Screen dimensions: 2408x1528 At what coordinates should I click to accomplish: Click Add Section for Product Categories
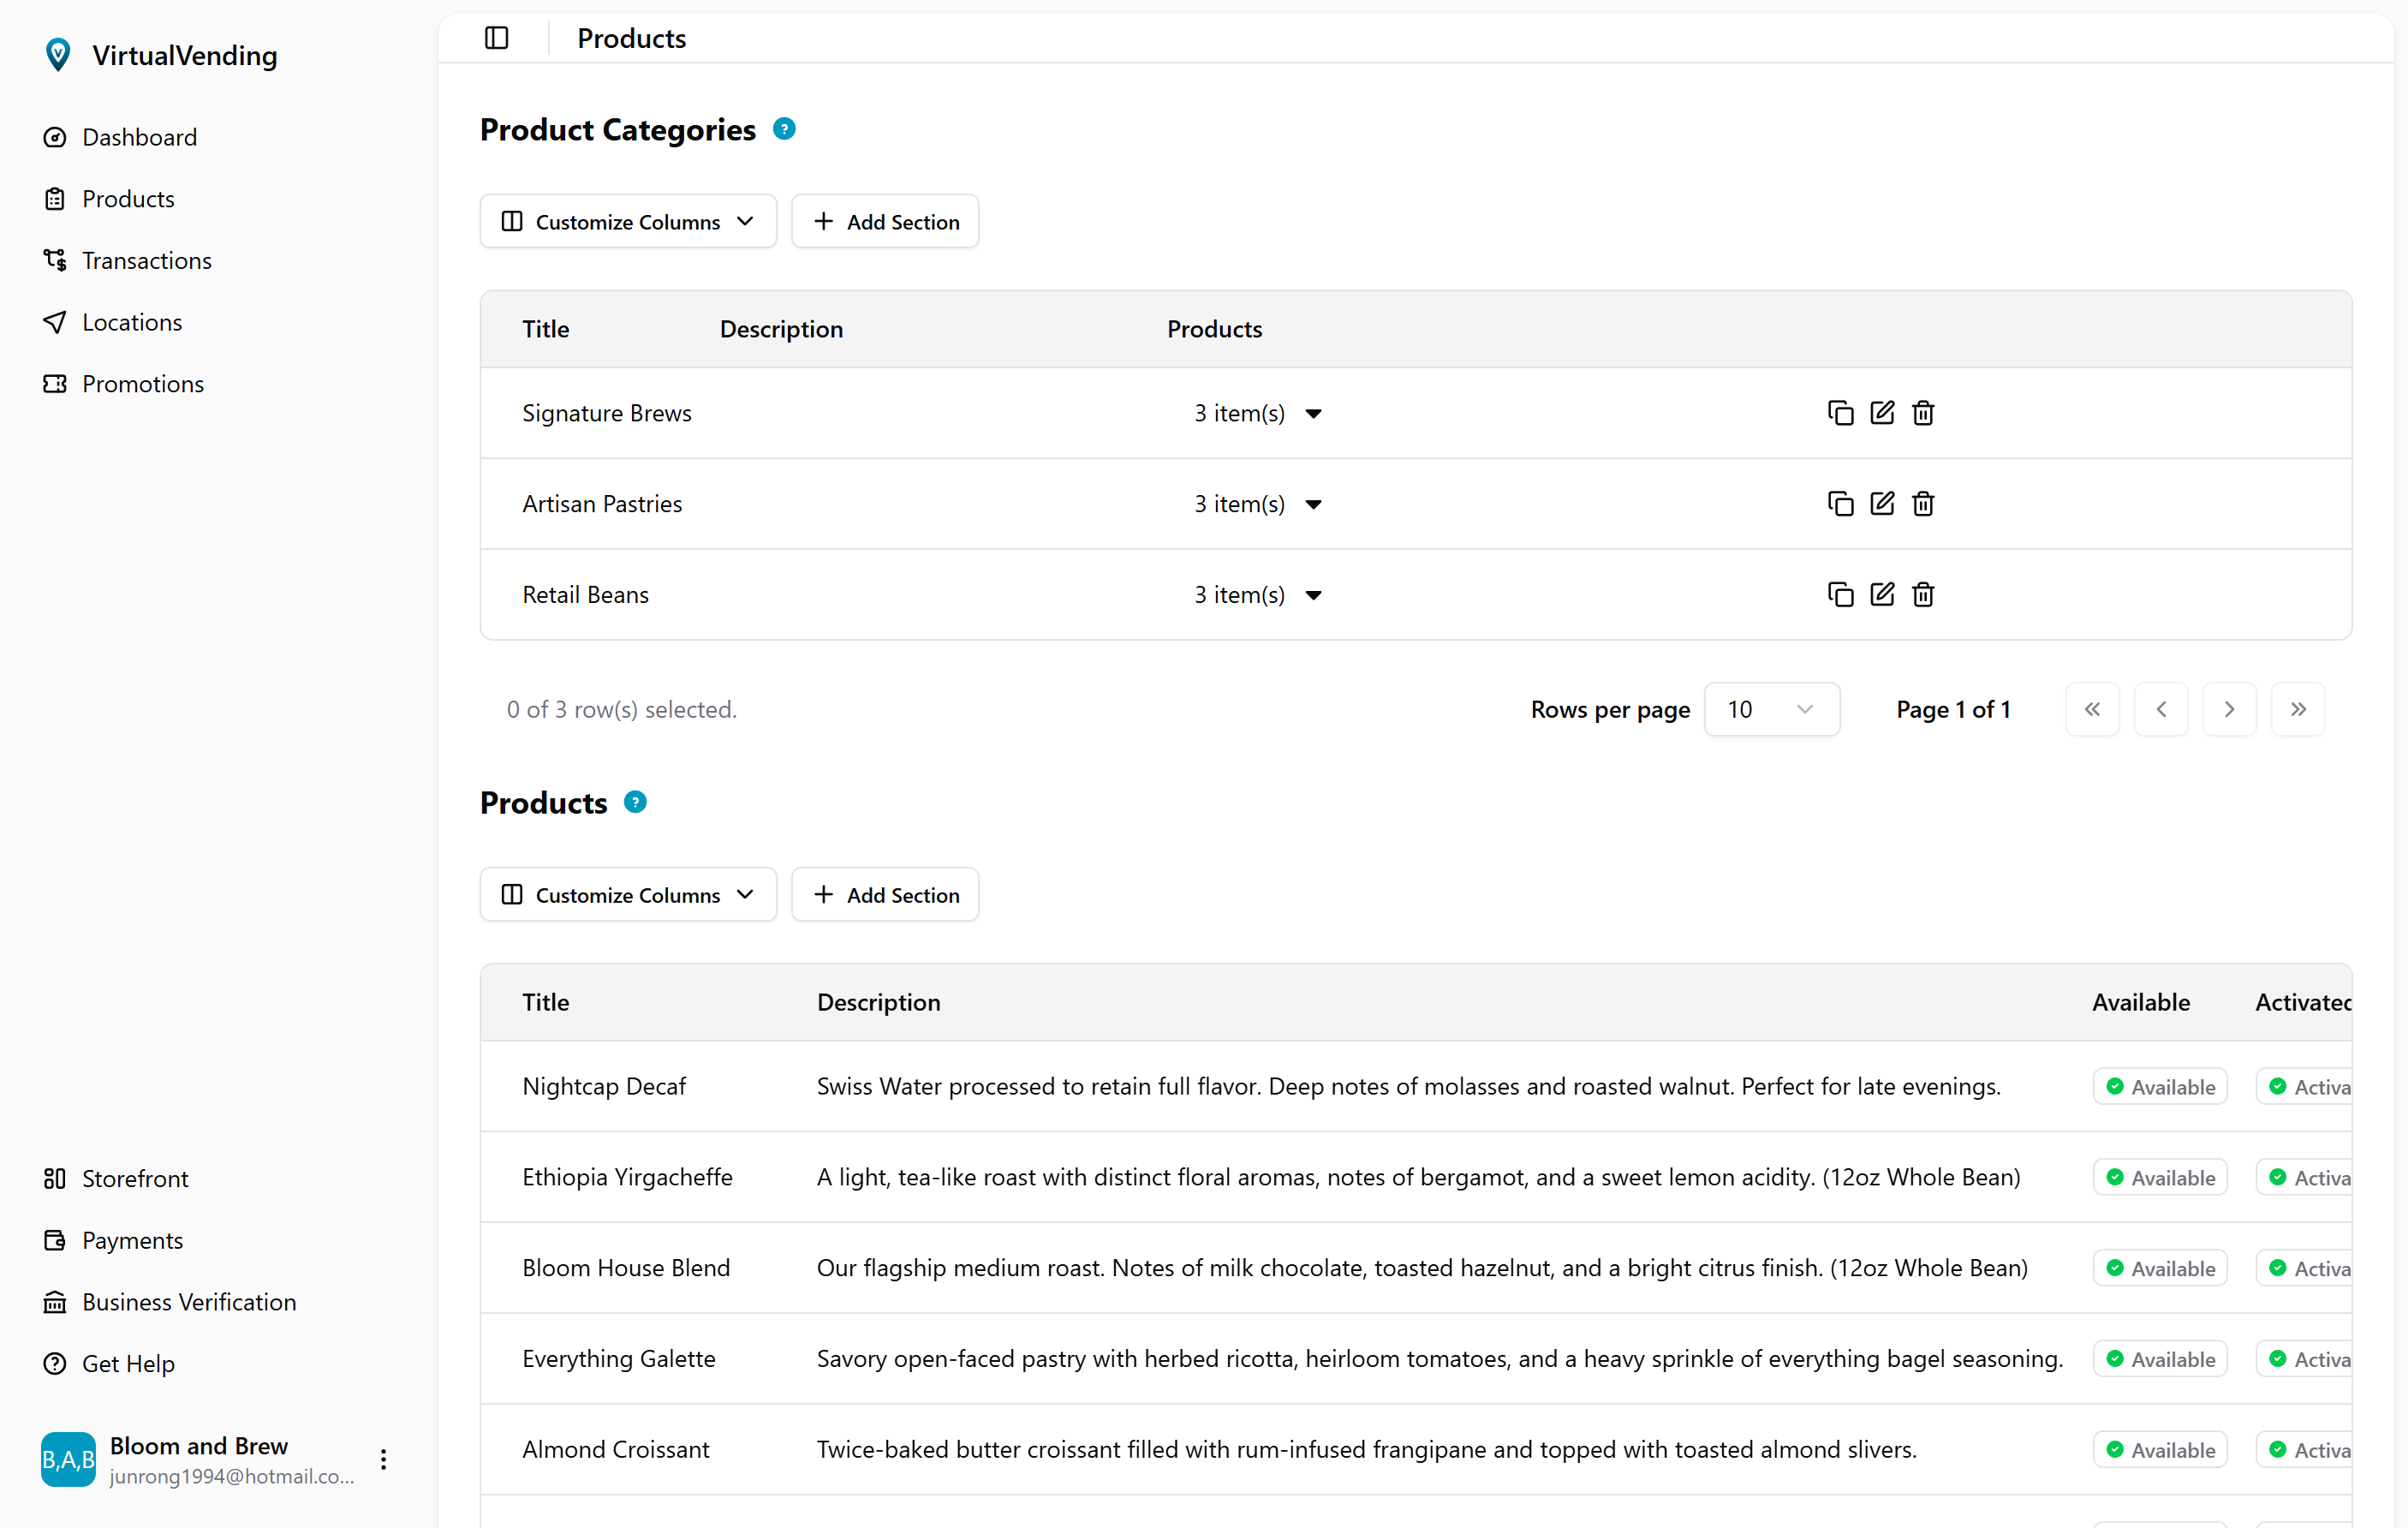885,221
